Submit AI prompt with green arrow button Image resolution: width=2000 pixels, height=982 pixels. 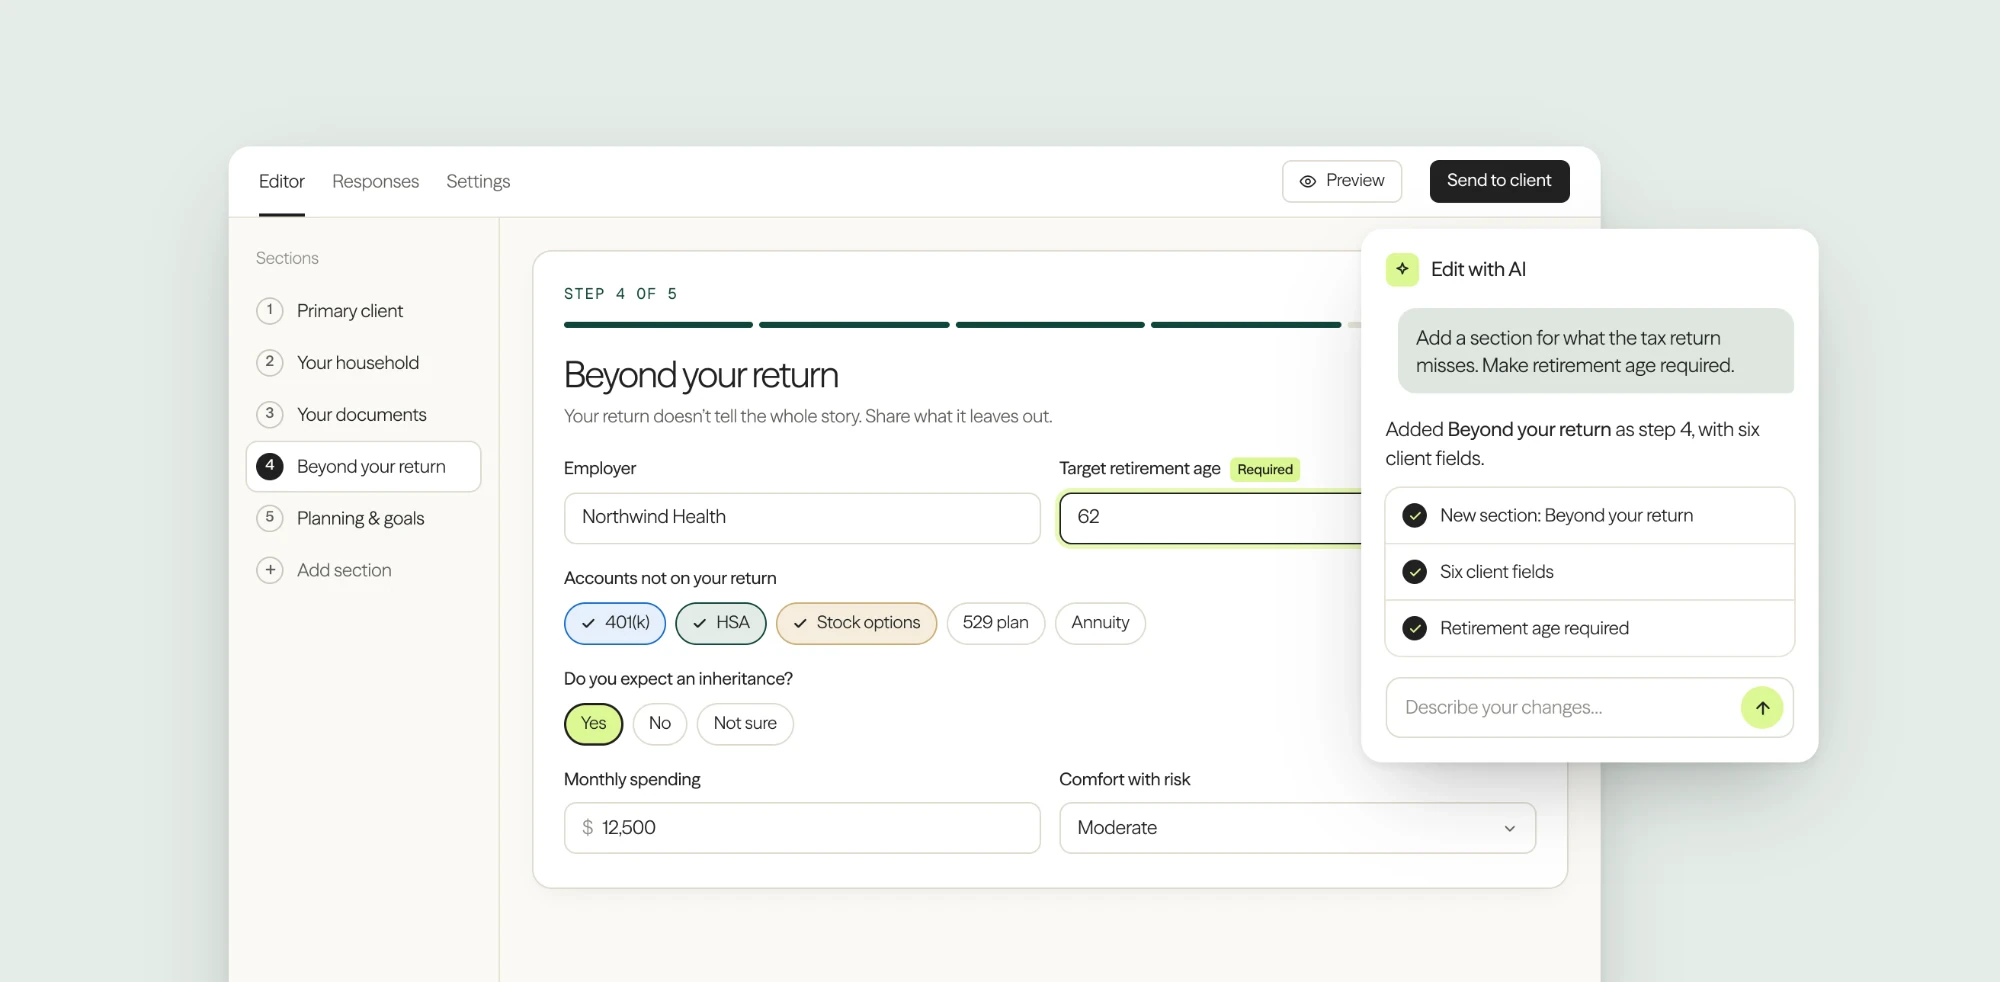[1762, 708]
